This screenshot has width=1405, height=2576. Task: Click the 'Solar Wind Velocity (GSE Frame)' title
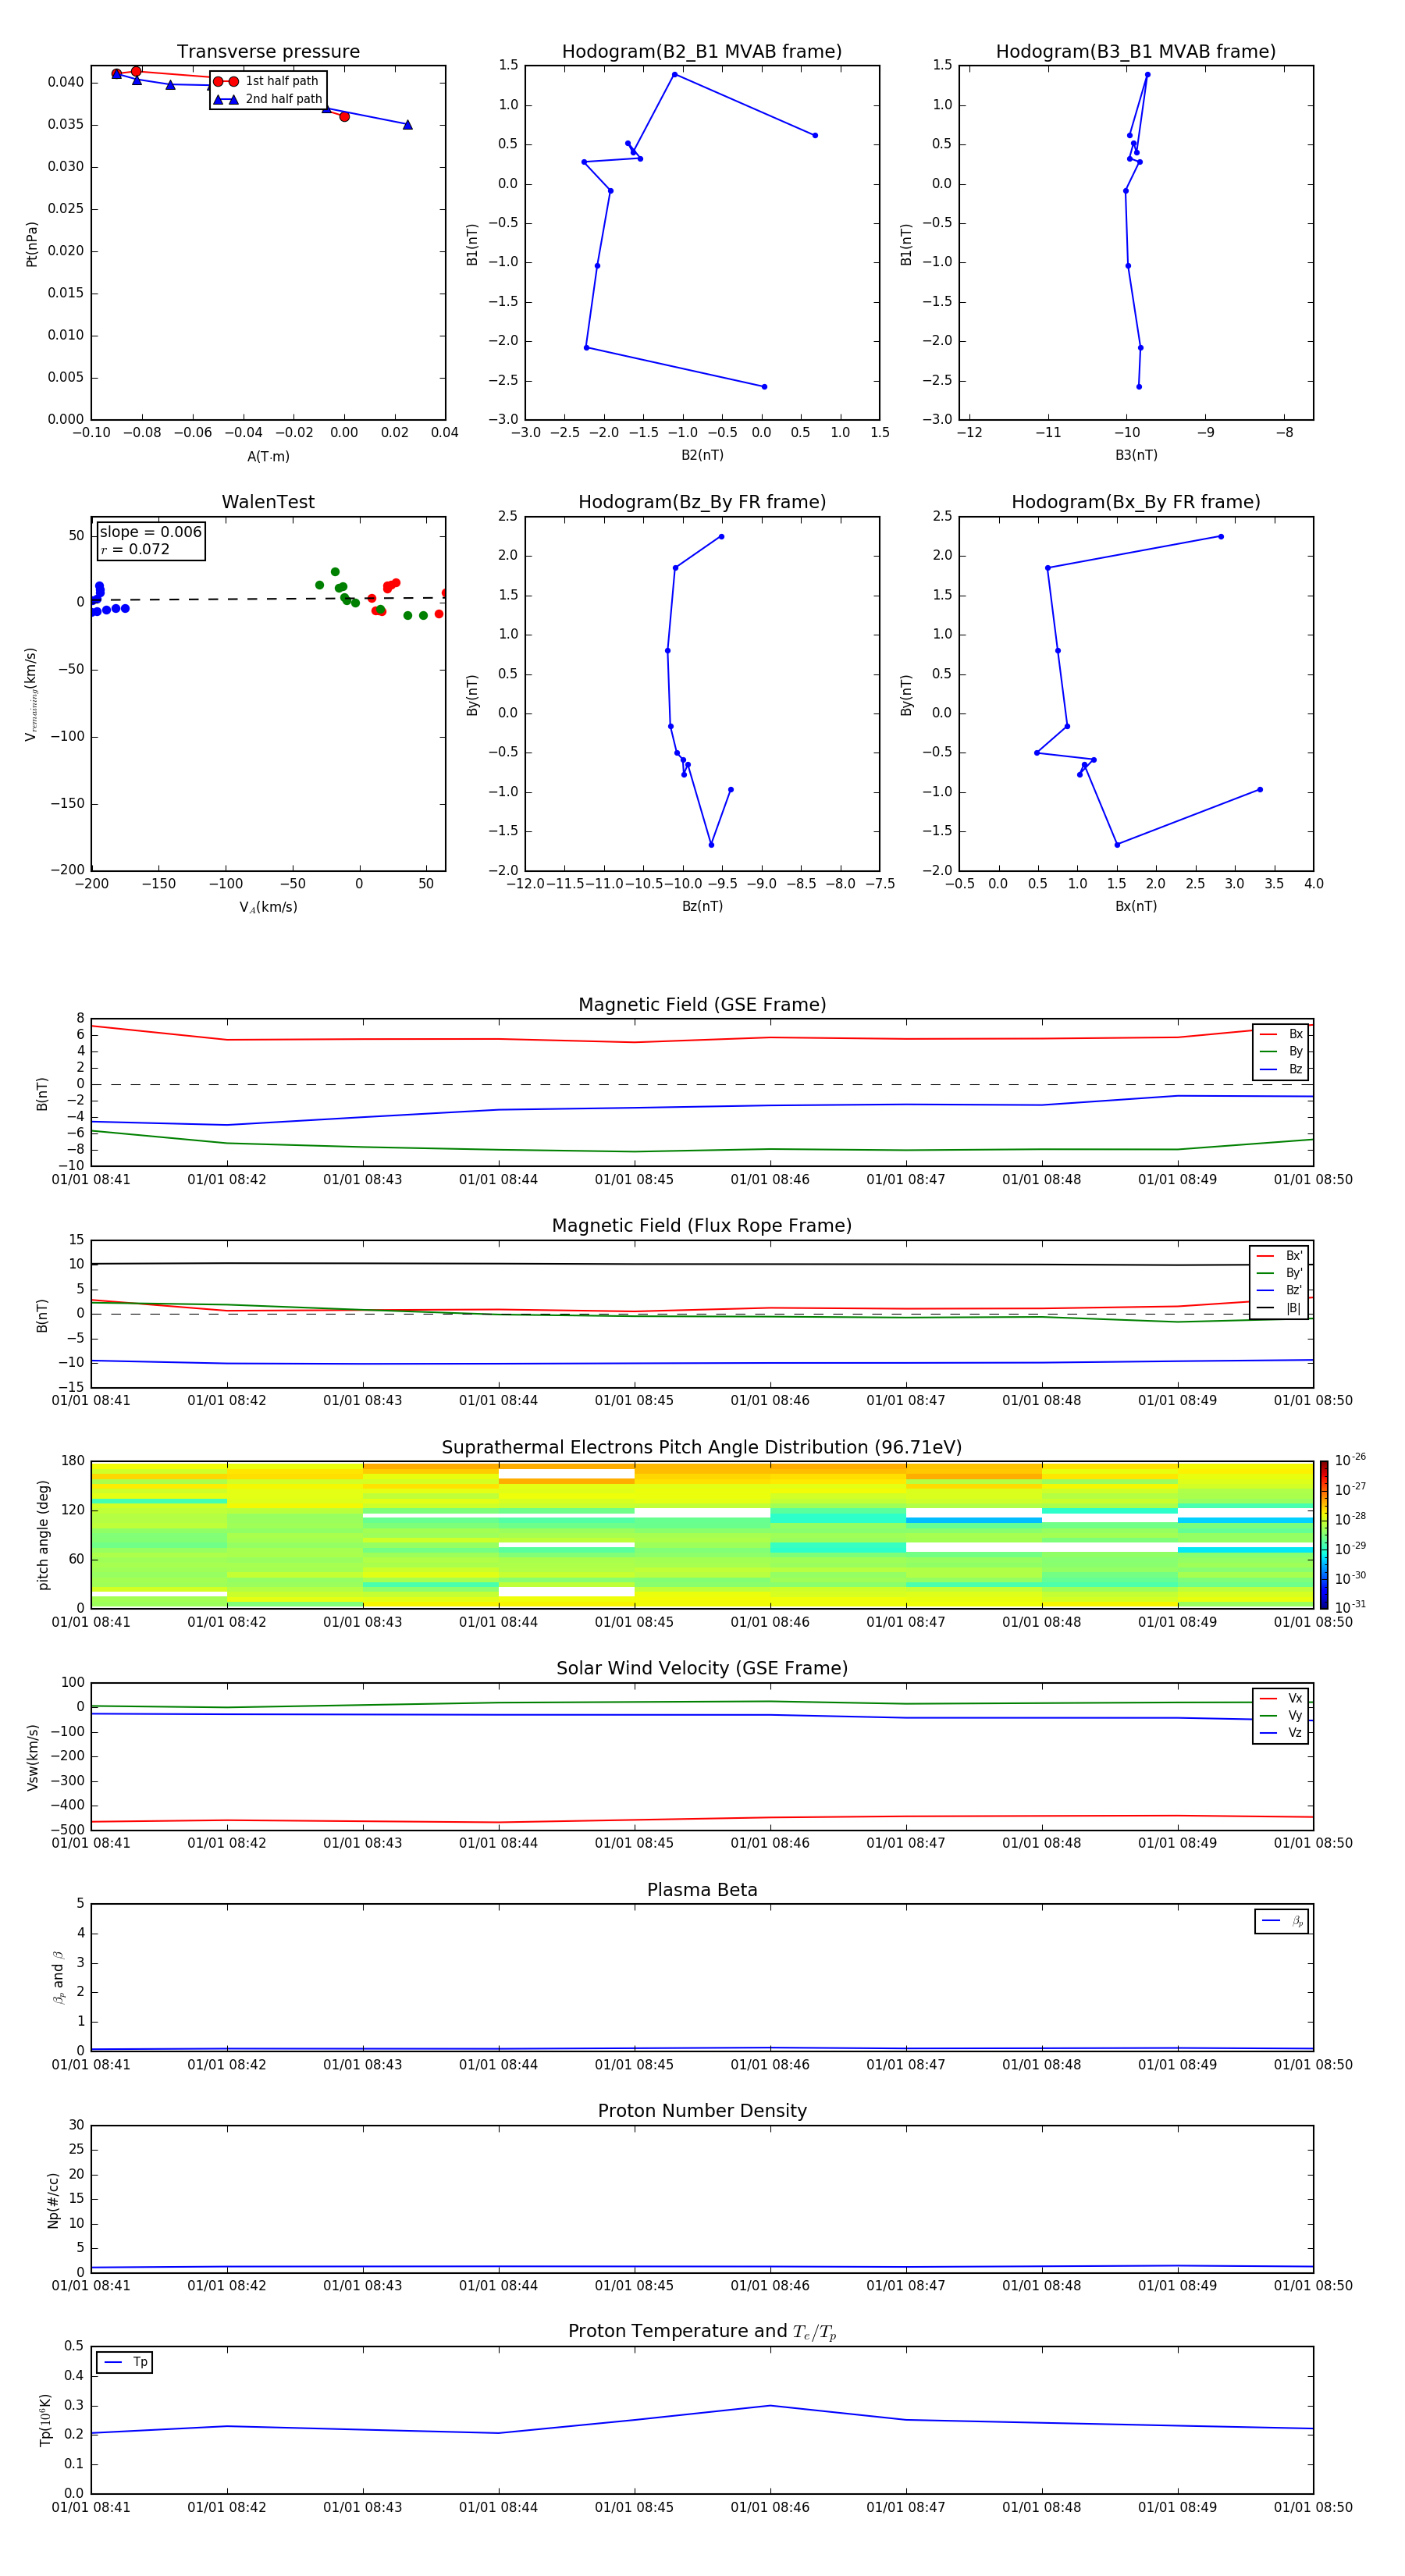coord(702,1669)
